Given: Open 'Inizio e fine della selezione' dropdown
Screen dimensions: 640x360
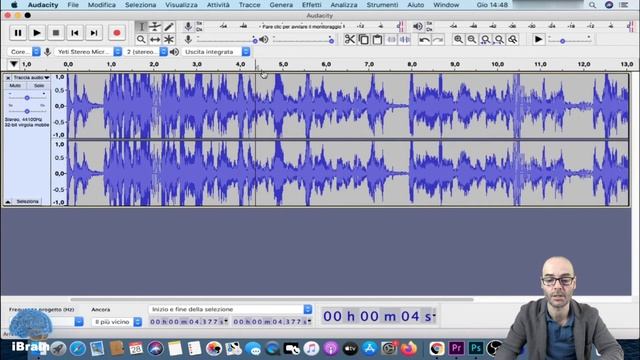Looking at the screenshot, I should tap(231, 309).
